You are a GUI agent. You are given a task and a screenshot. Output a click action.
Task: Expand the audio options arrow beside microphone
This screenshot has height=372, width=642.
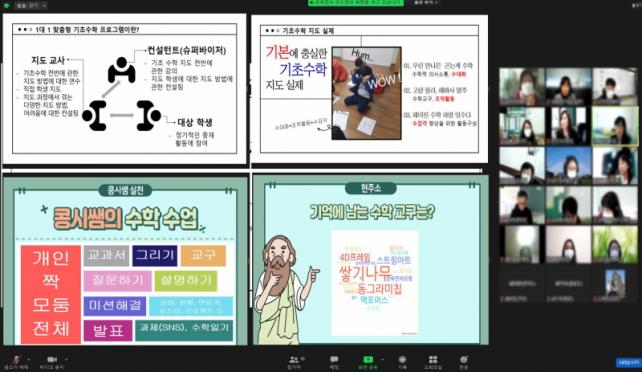29,359
